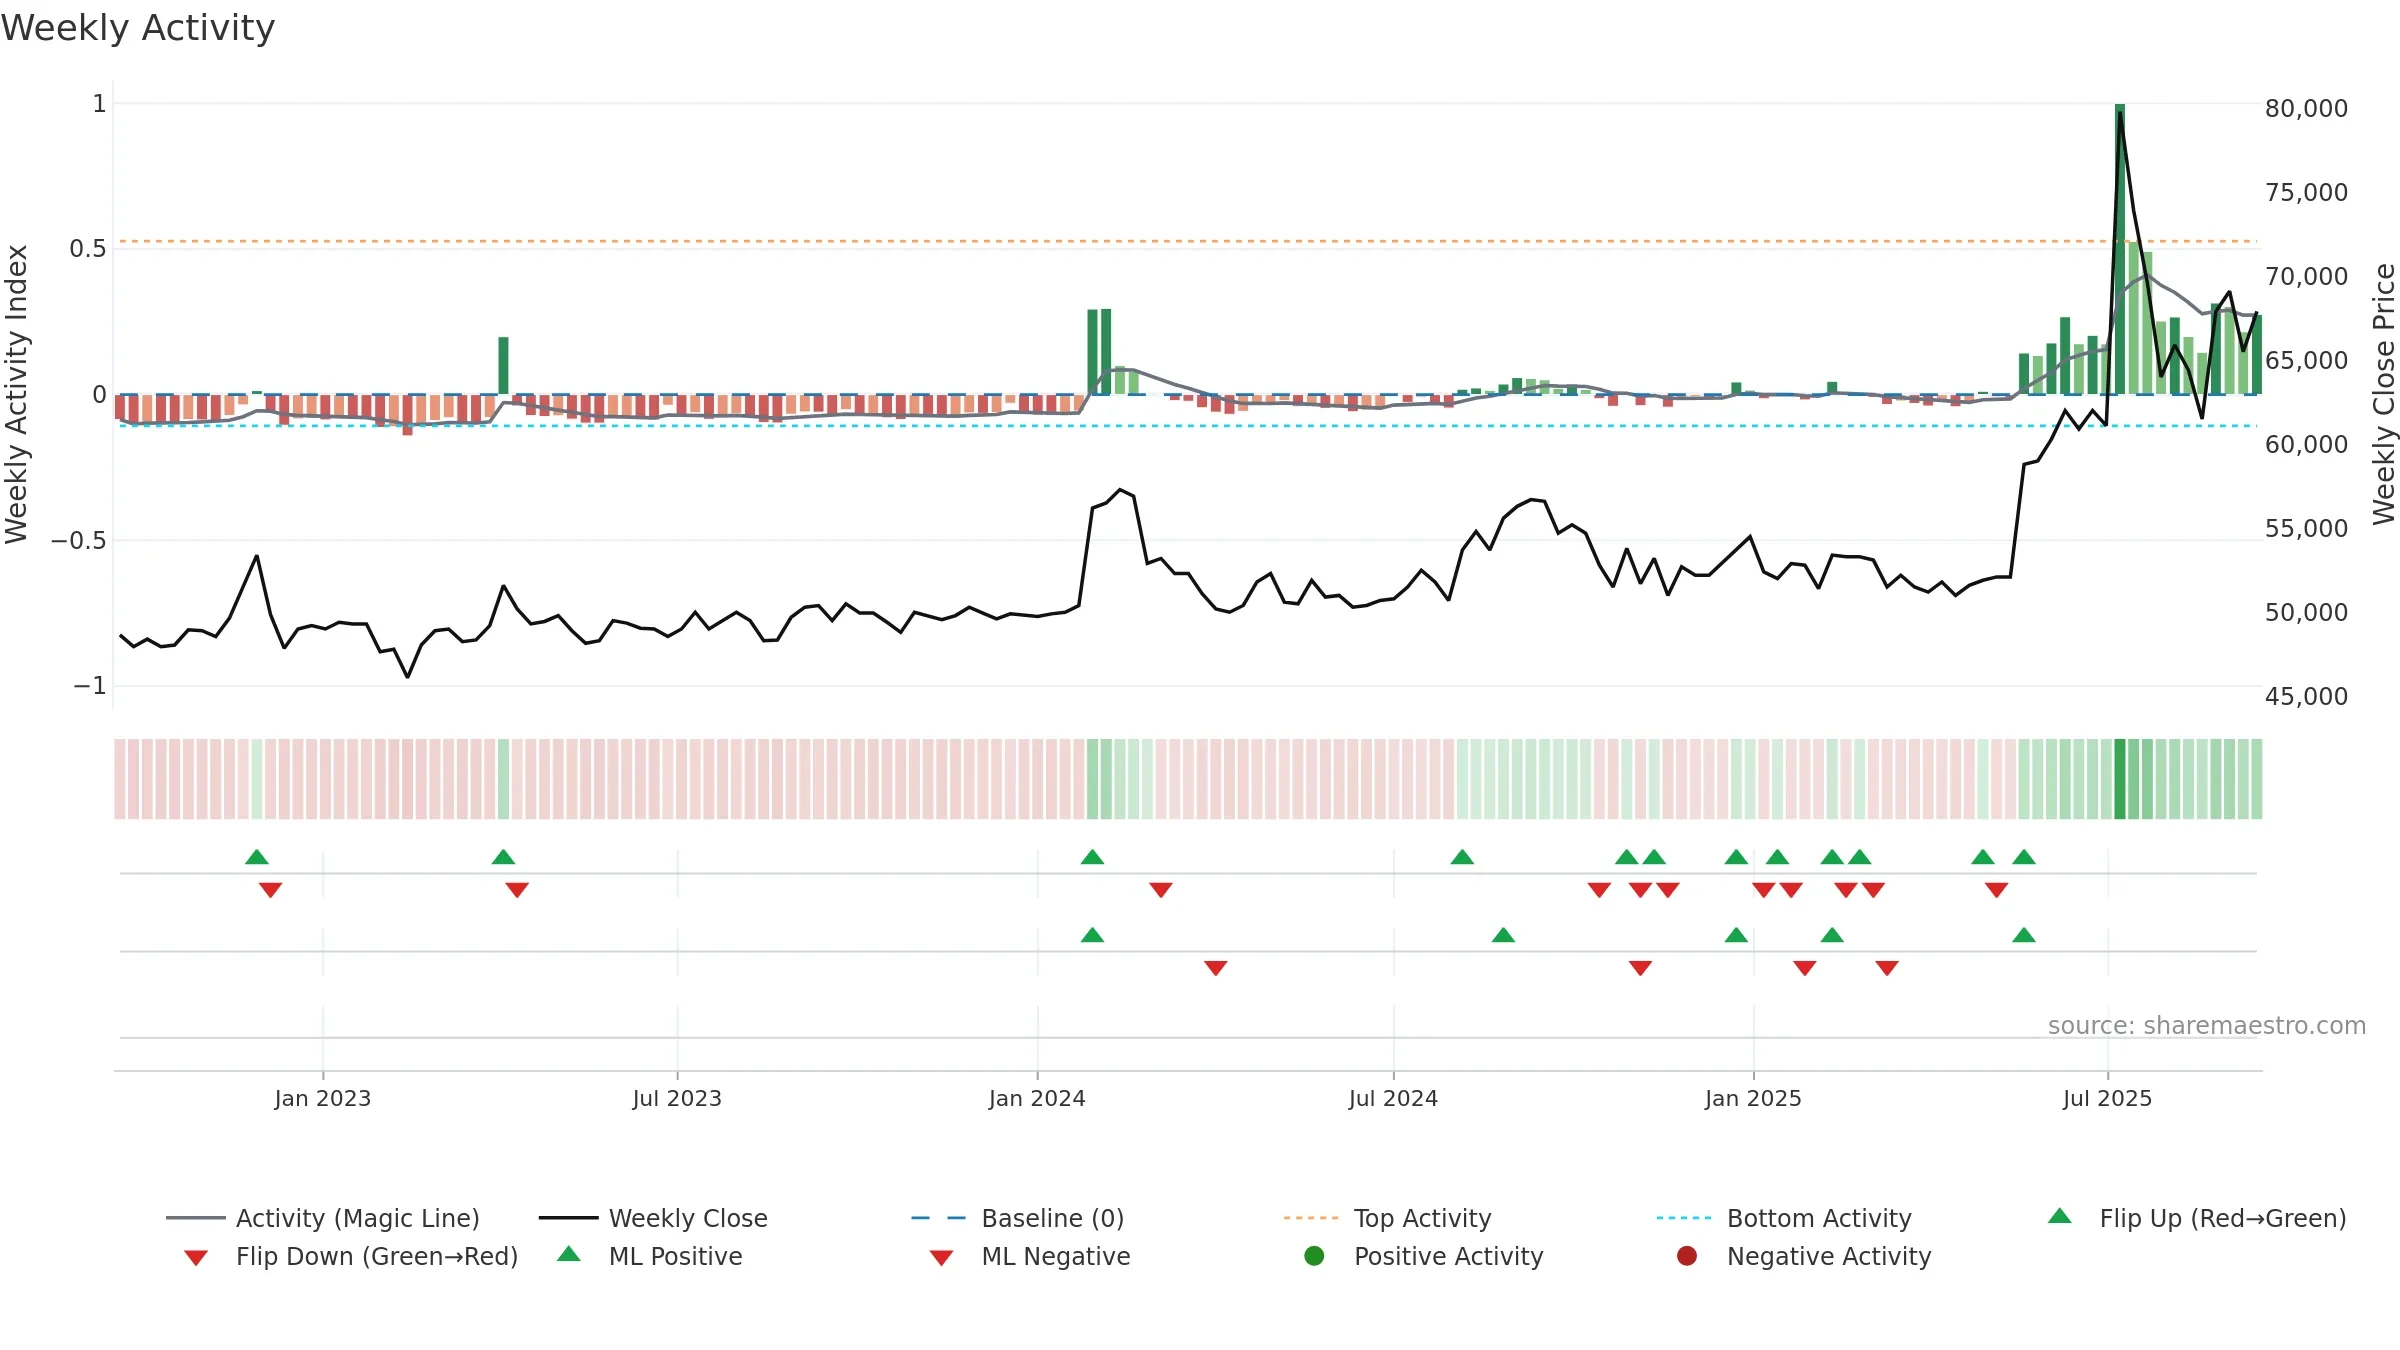Image resolution: width=2400 pixels, height=1350 pixels.
Task: Click the 70,000 price axis tick
Action: [x=2306, y=276]
